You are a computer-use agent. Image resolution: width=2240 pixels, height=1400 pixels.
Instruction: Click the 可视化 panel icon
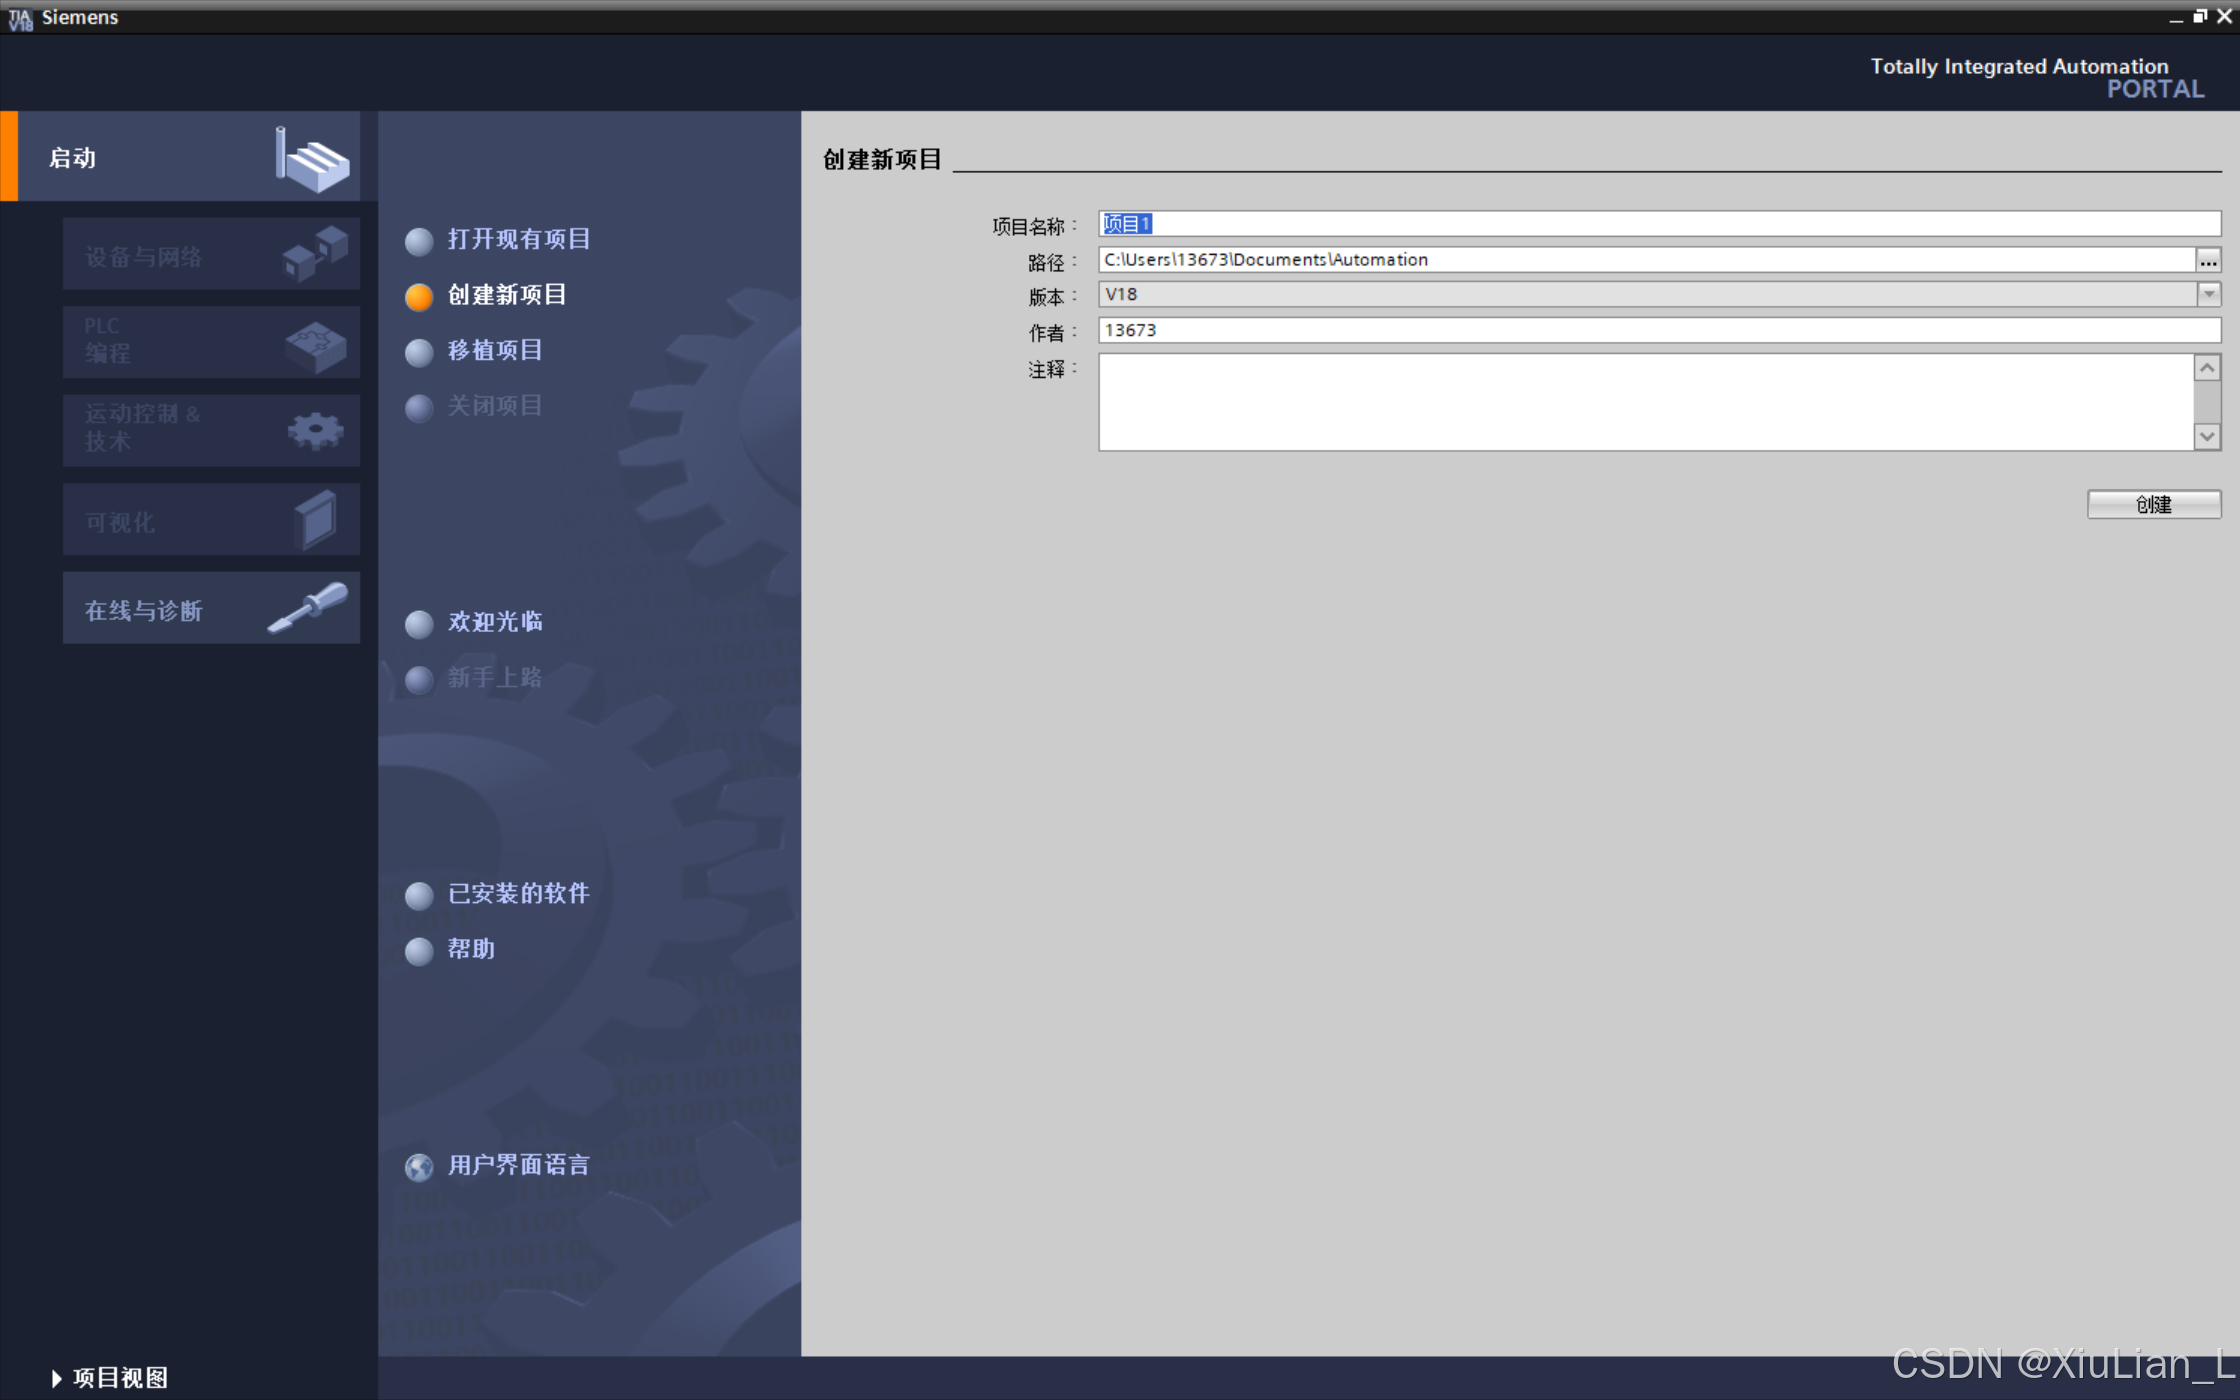click(x=316, y=519)
